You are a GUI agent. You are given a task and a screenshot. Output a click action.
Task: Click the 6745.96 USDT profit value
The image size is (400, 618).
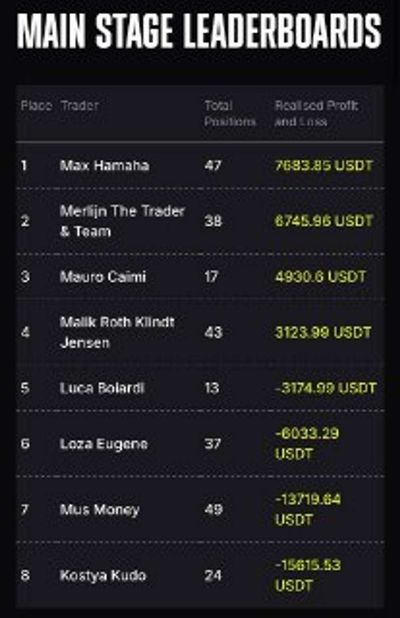(x=324, y=221)
